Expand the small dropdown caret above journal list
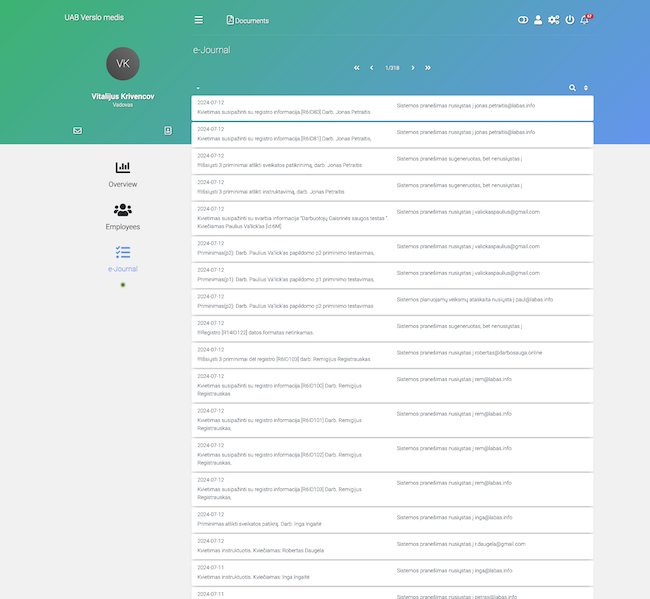Screen dimensions: 650x599 [x=198, y=88]
